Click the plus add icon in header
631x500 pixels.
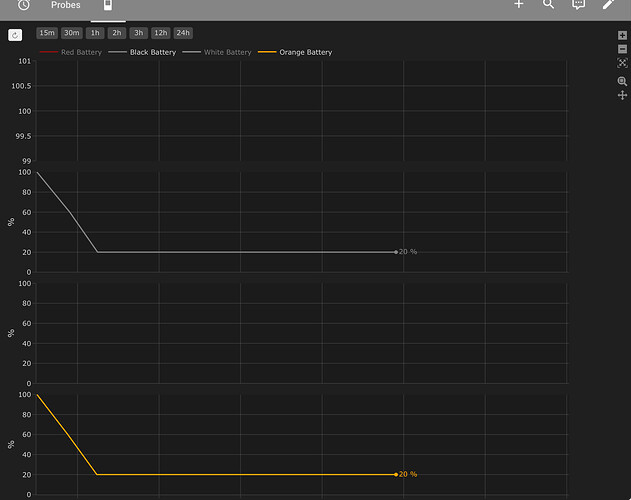point(519,4)
